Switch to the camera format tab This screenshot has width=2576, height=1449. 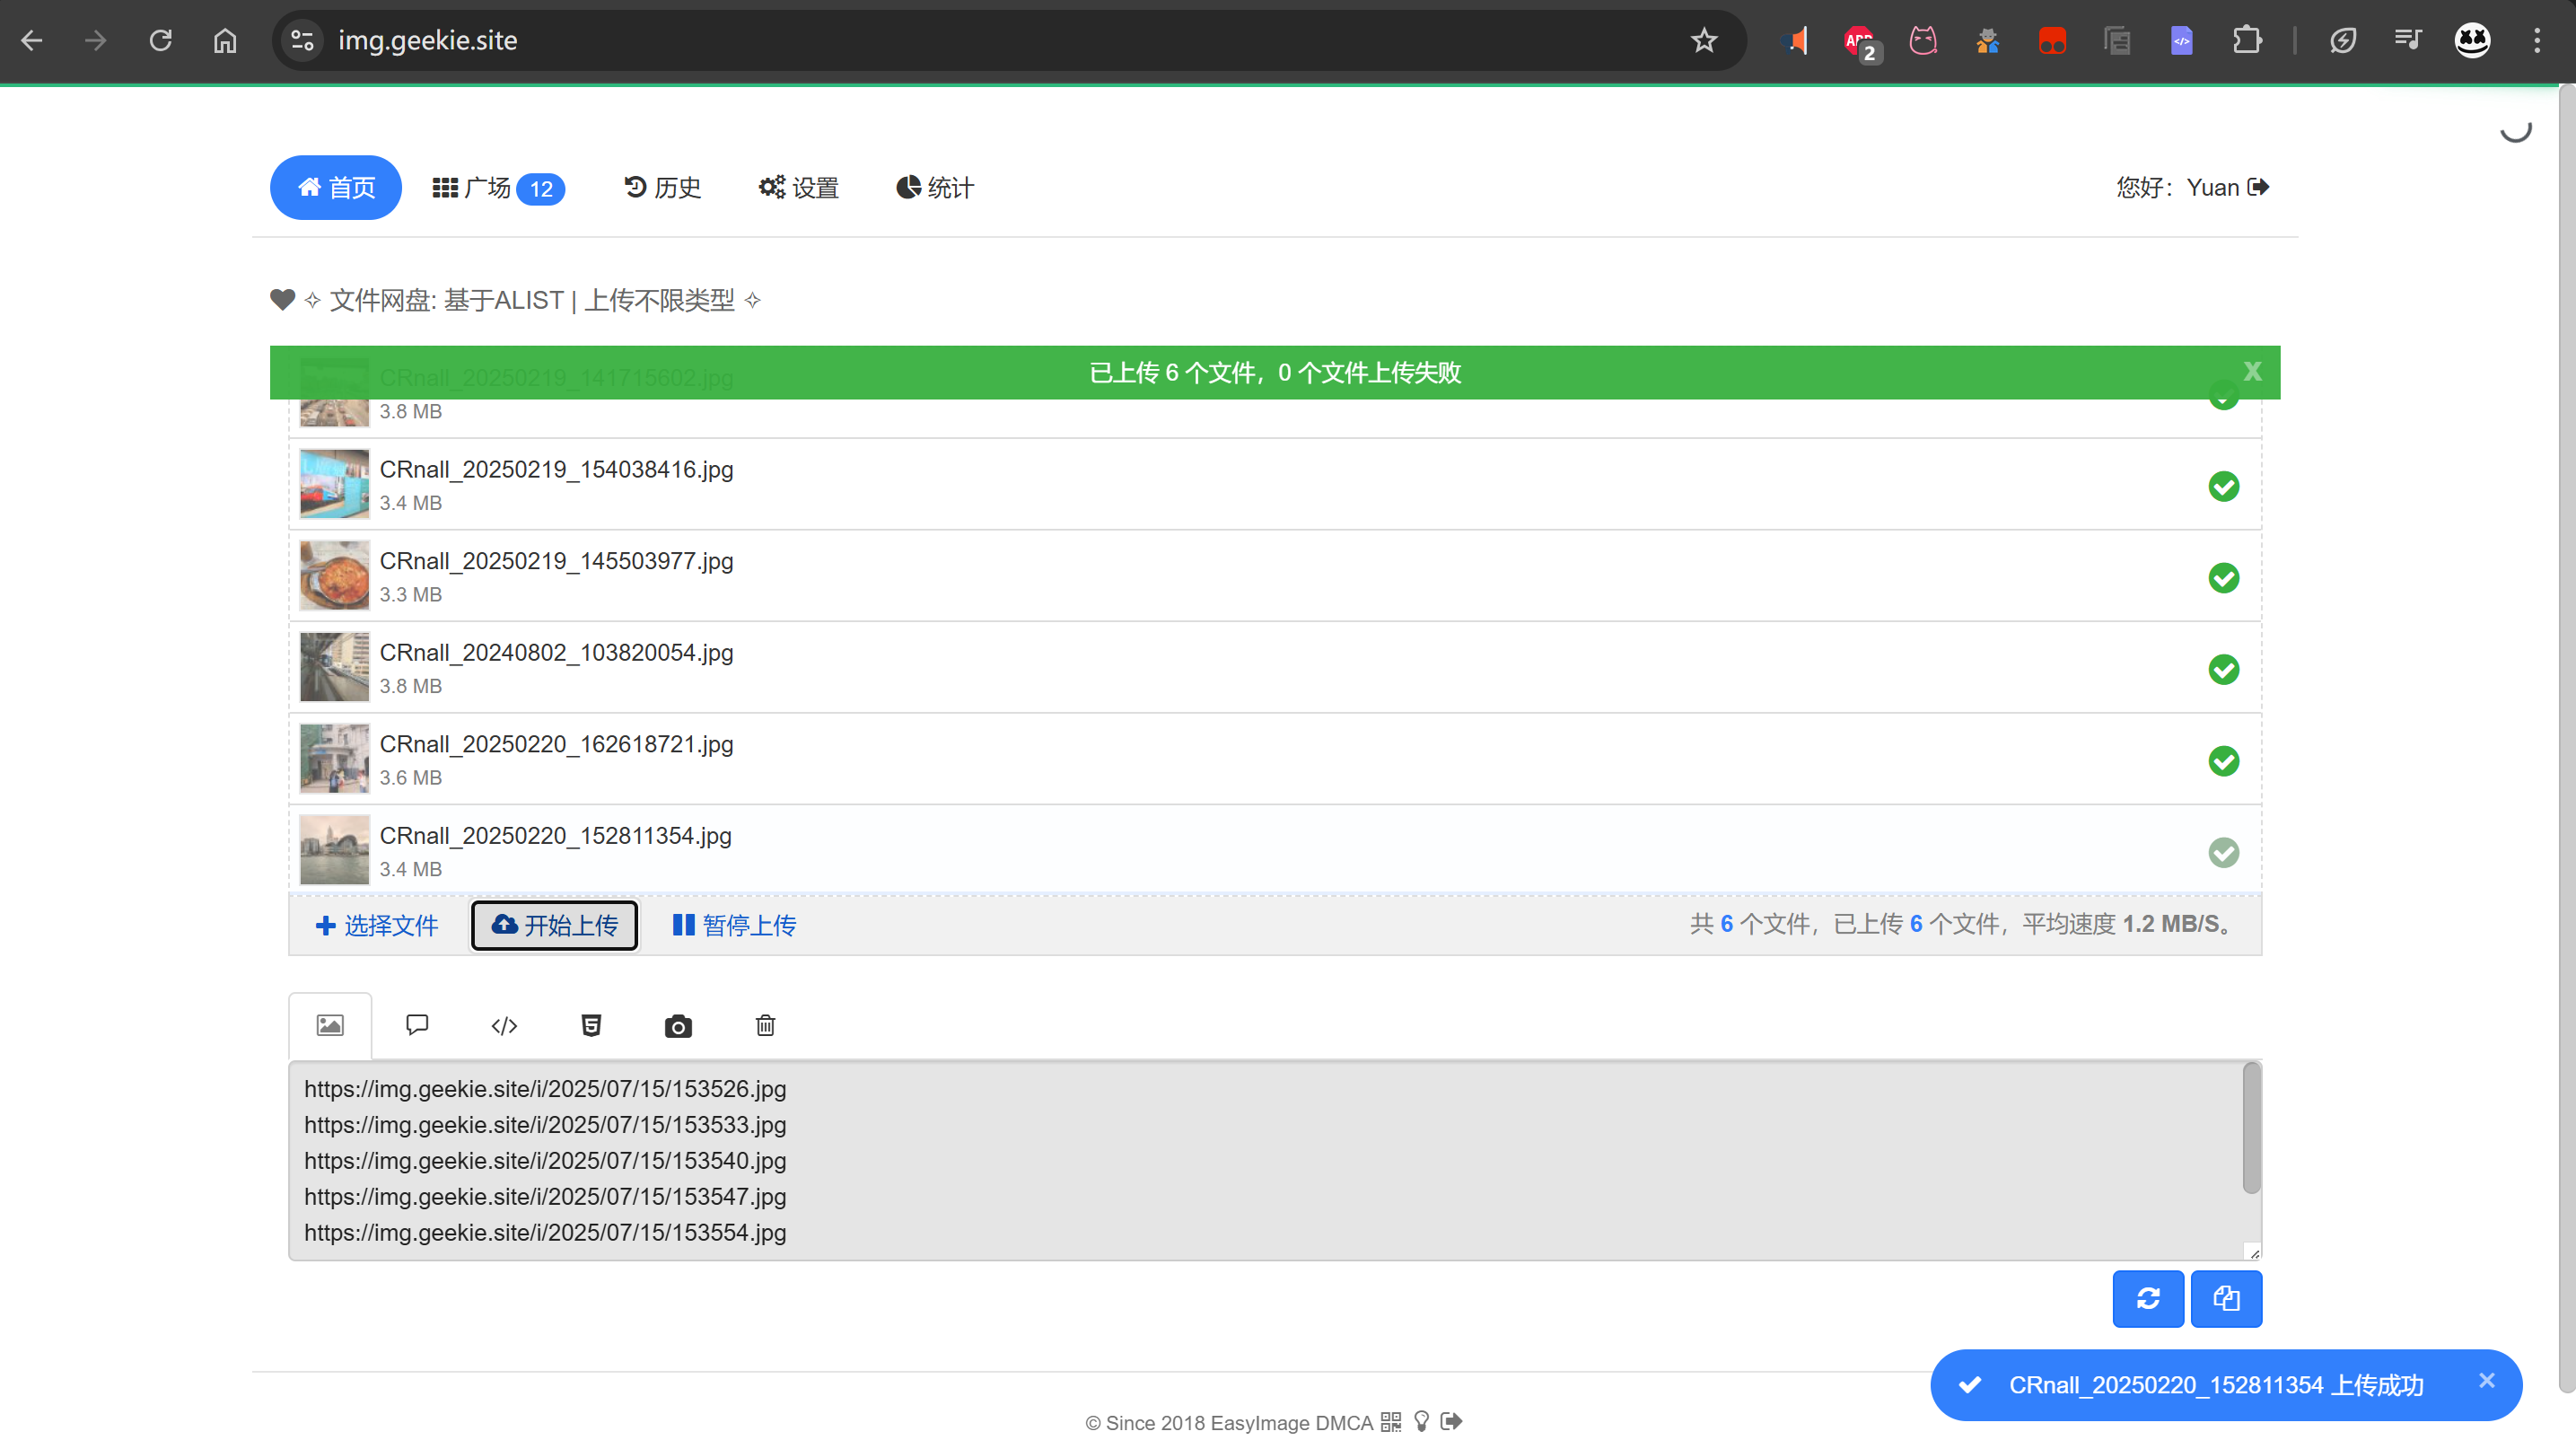tap(678, 1026)
